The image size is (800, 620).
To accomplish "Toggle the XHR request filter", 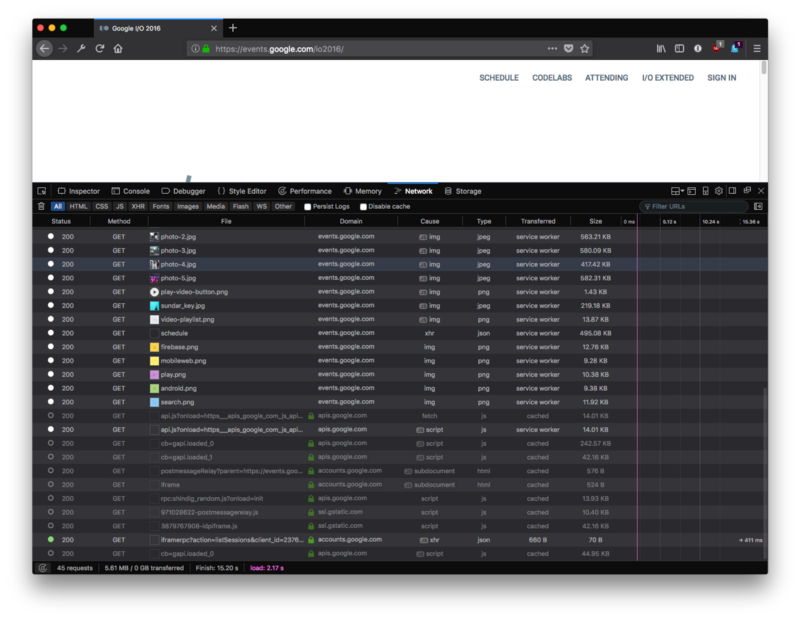I will (x=138, y=206).
